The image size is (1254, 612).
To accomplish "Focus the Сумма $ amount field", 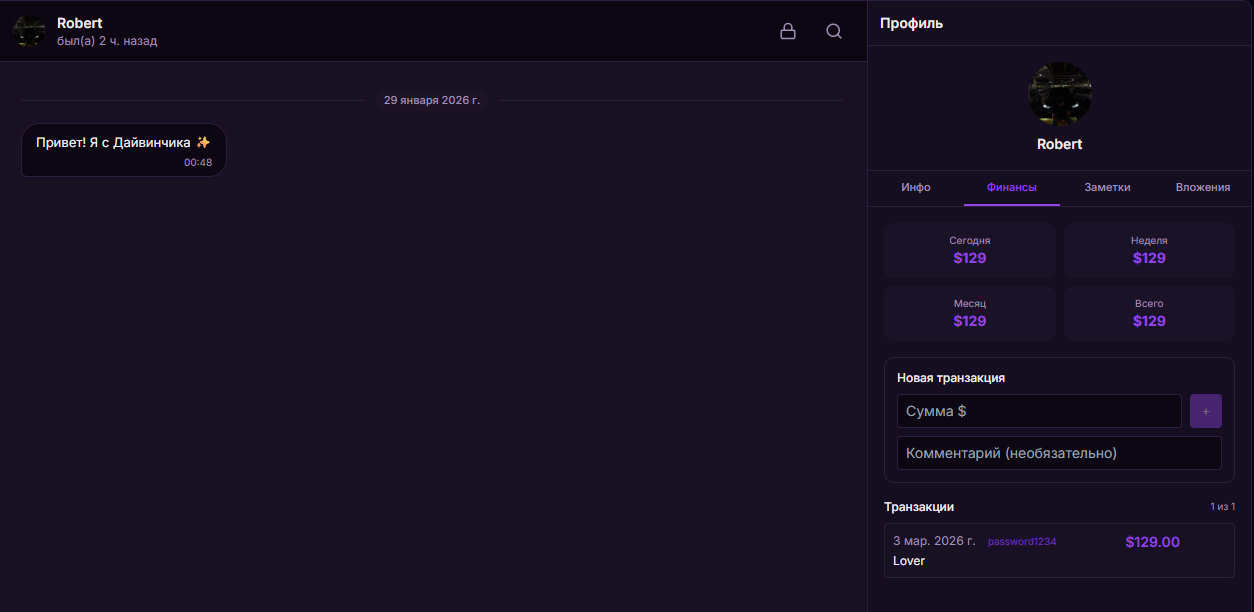I will pos(1039,411).
